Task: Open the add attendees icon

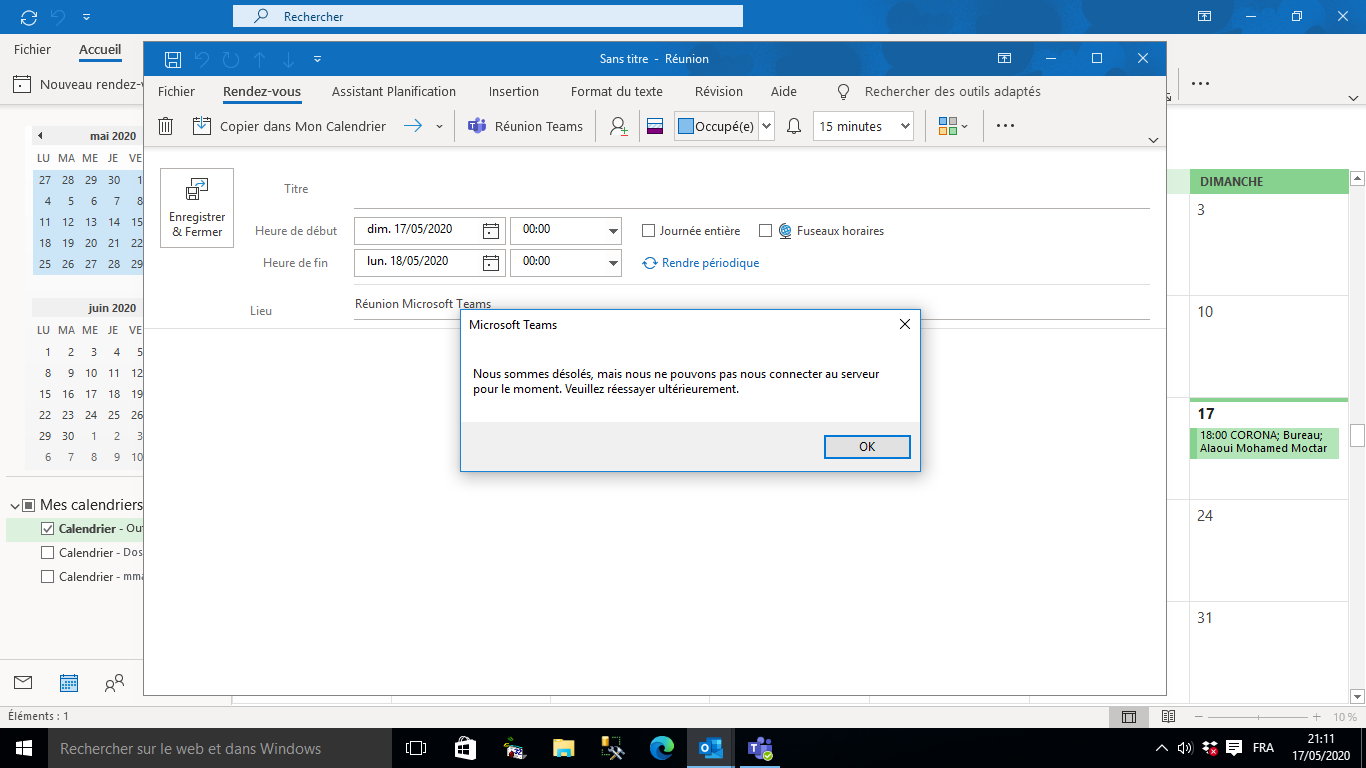Action: coord(618,126)
